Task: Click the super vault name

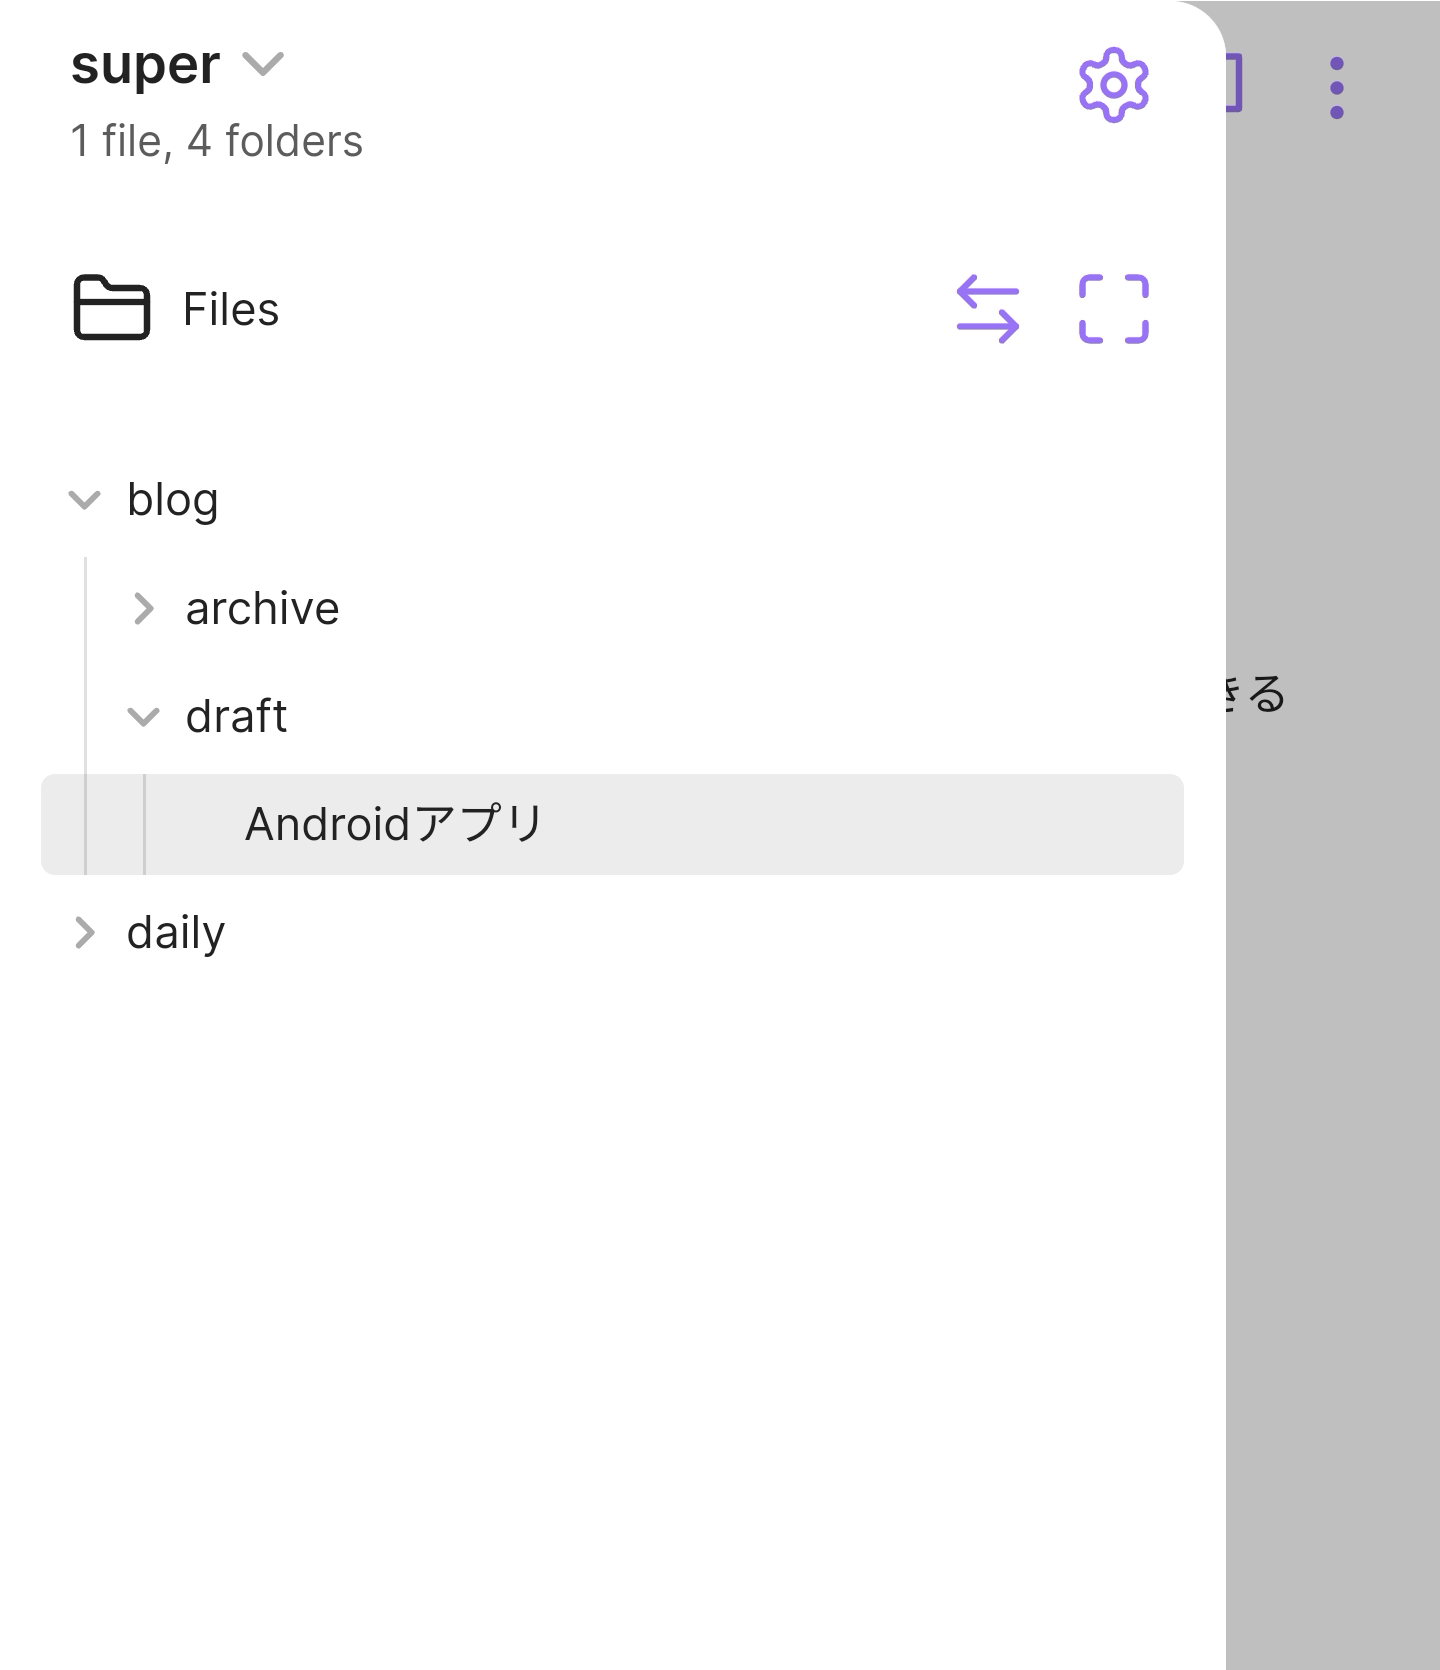Action: (x=145, y=66)
